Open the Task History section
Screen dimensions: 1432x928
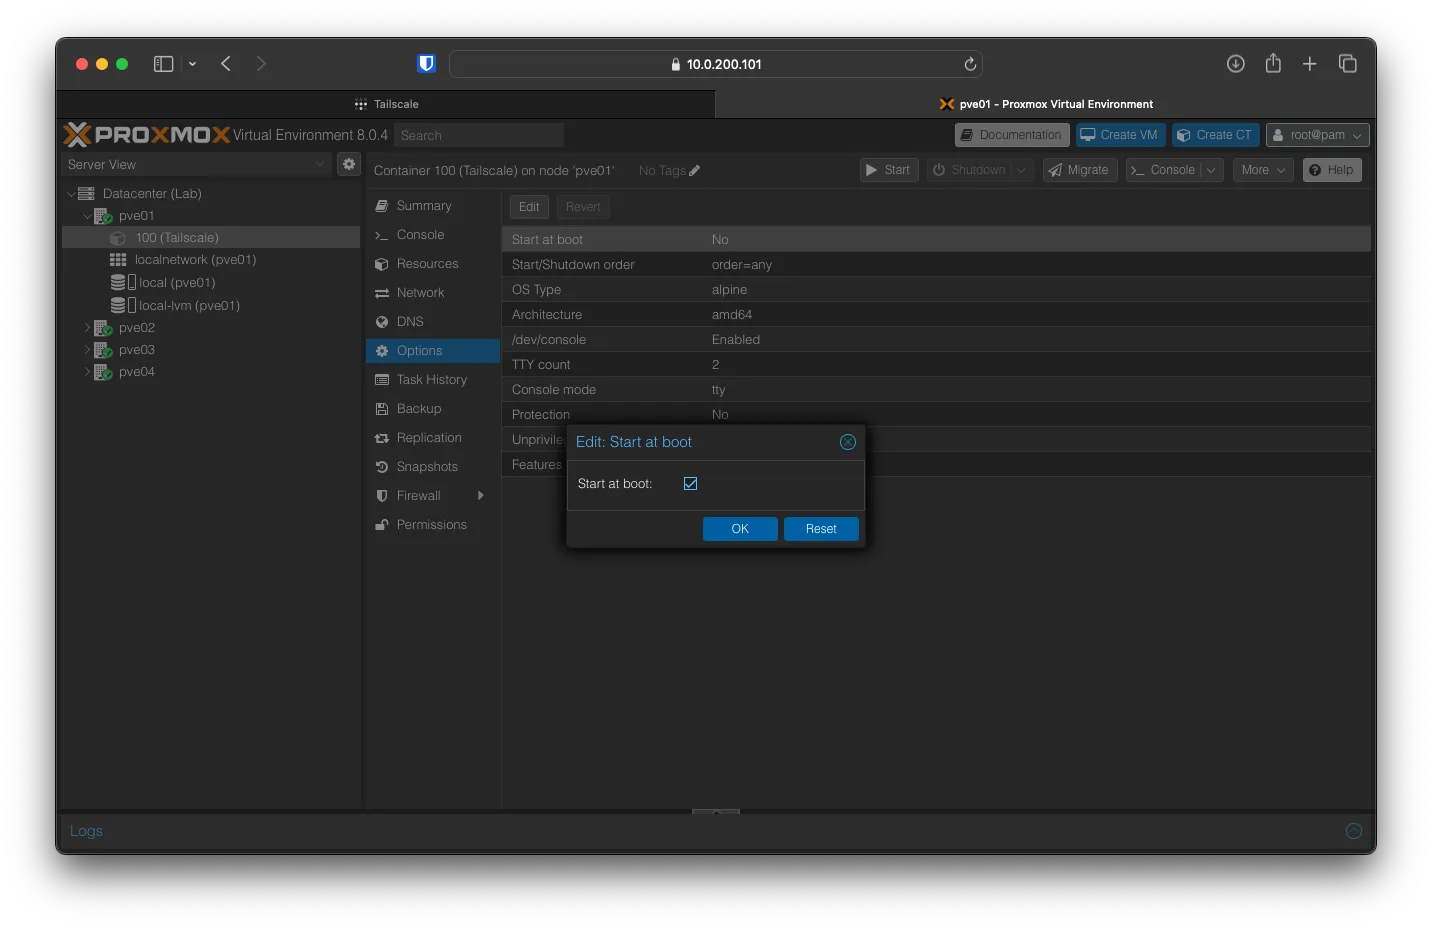click(432, 379)
